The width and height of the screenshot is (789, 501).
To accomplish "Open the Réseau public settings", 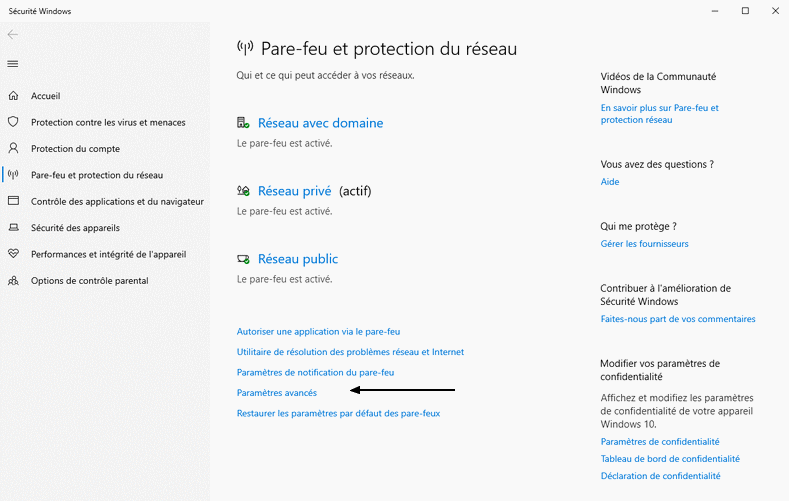I will (298, 259).
